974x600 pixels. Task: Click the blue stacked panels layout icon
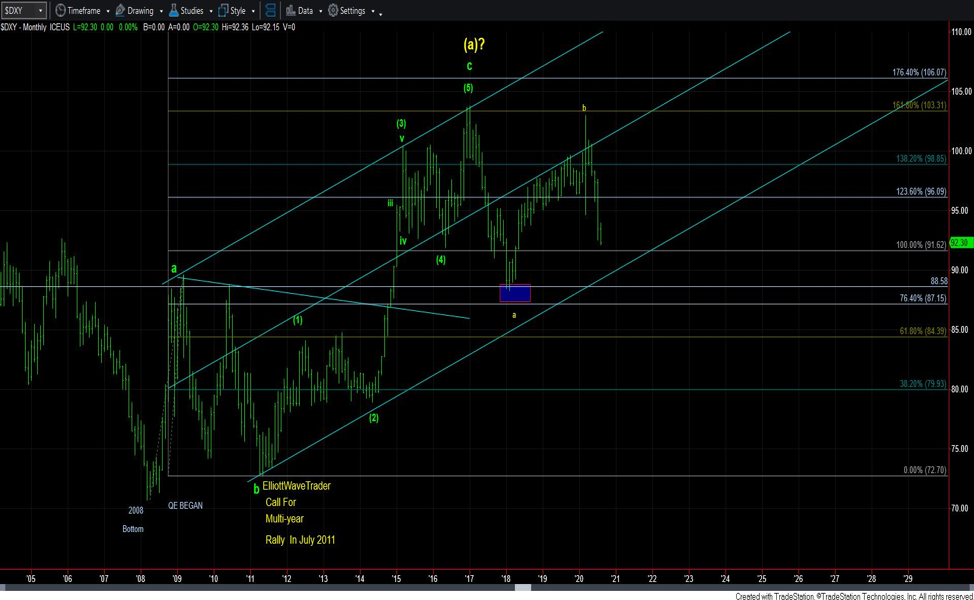click(x=270, y=10)
